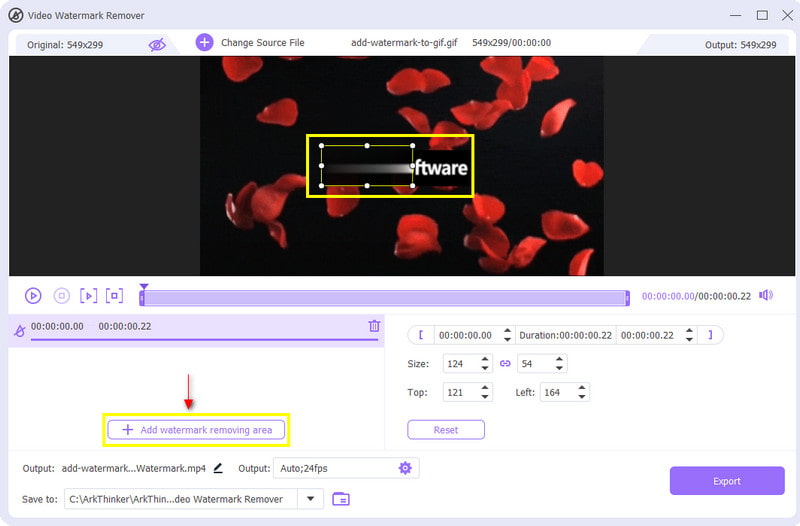Click Add watermark removing area button
800x526 pixels.
pyautogui.click(x=196, y=430)
